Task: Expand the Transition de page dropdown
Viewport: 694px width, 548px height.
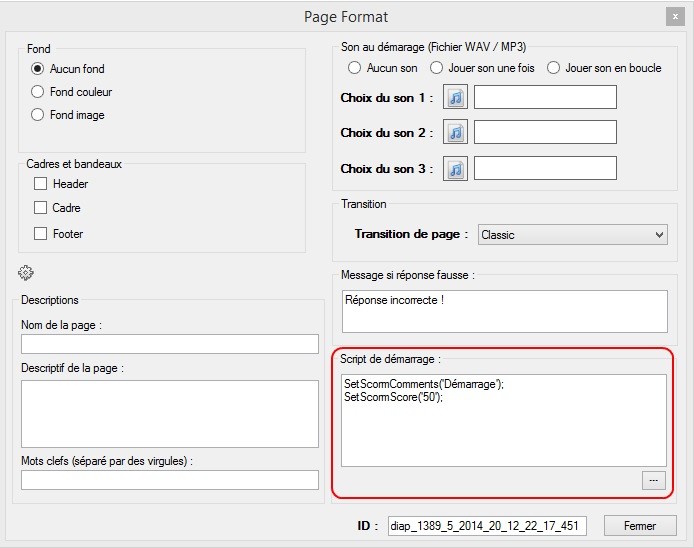Action: click(573, 235)
